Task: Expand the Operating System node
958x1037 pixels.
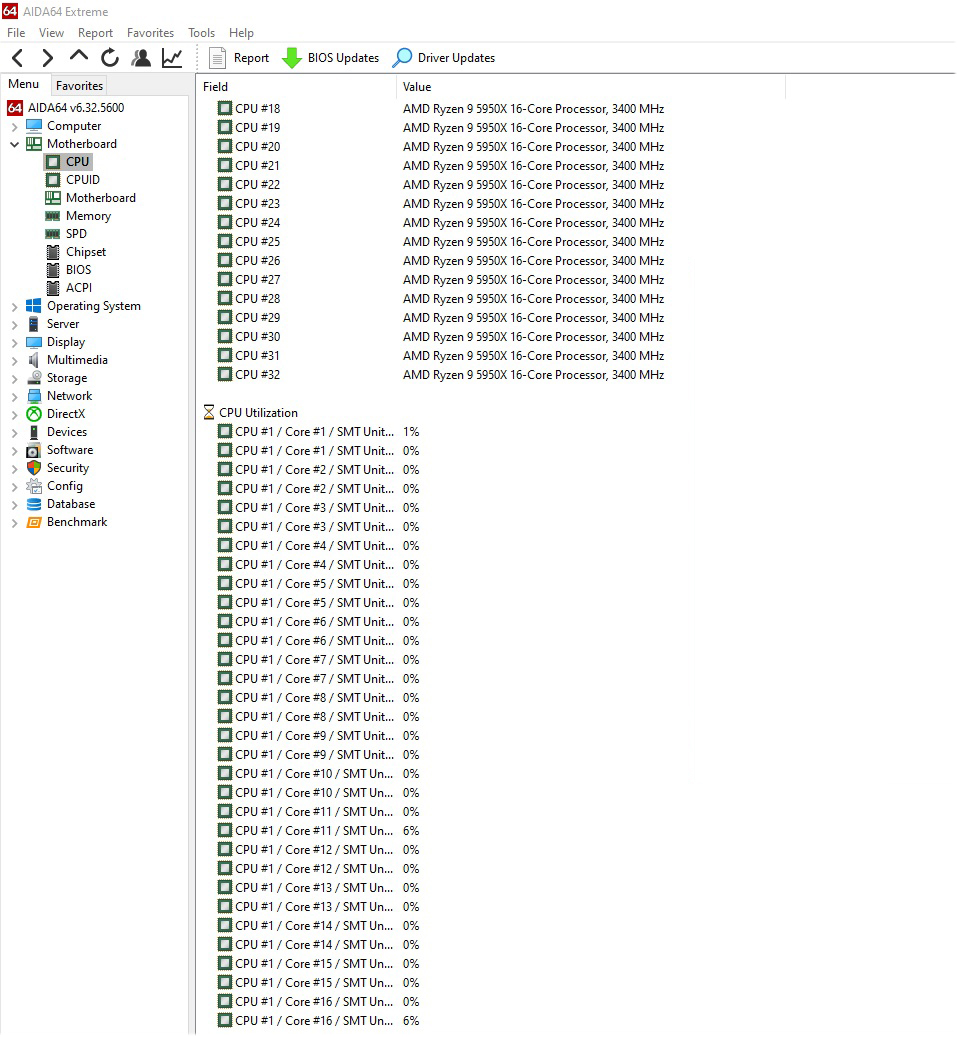Action: 15,306
